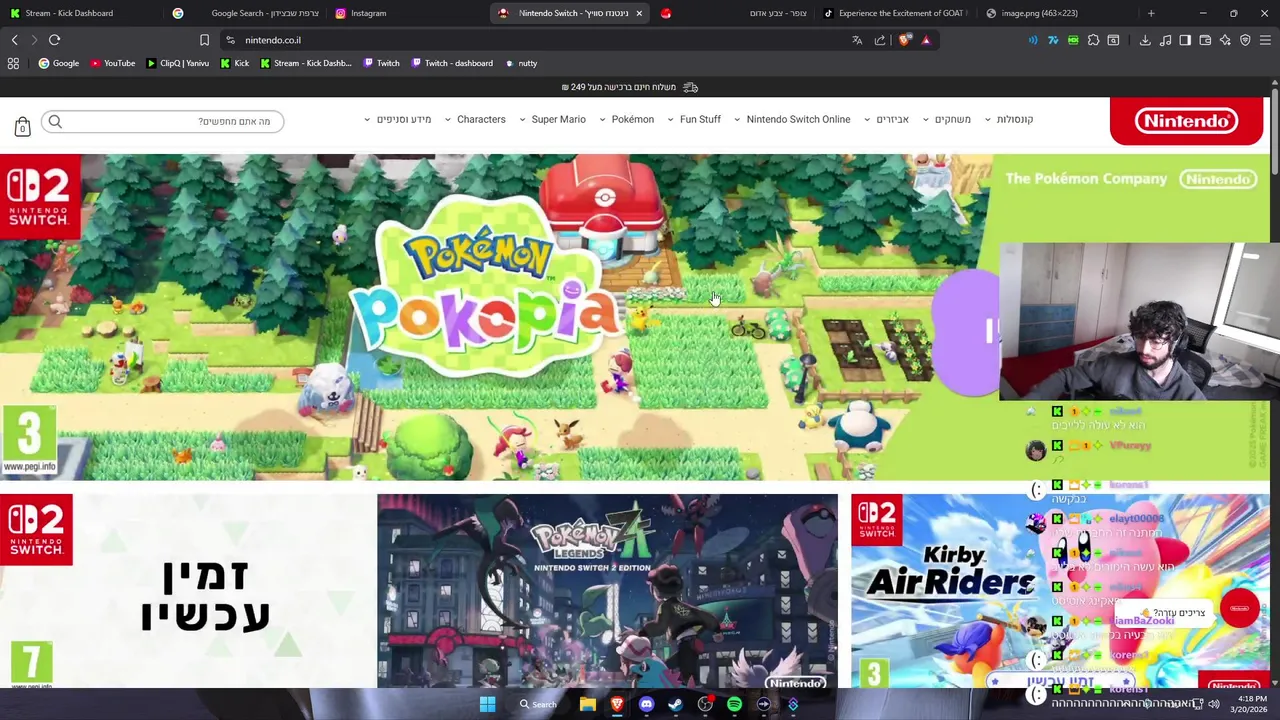Open the taskbar clock showing 4:18 PM

[1251, 704]
